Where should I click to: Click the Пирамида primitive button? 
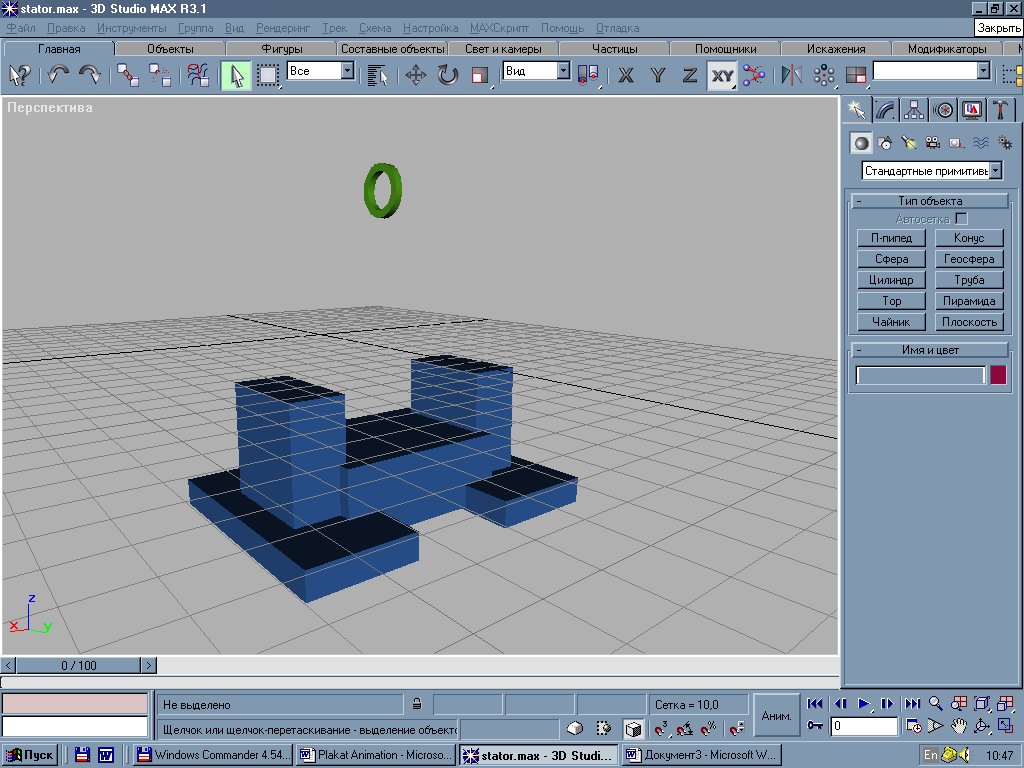point(969,300)
